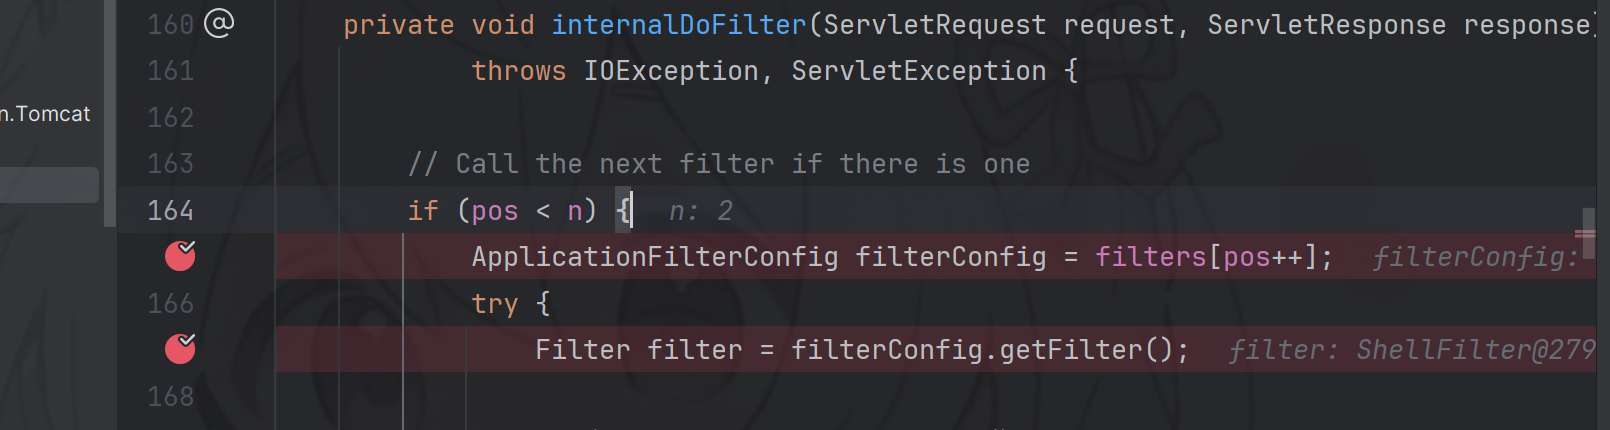Select the .Tomcat item in left panel
Screen dimensions: 1610x430
pyautogui.click(x=47, y=114)
